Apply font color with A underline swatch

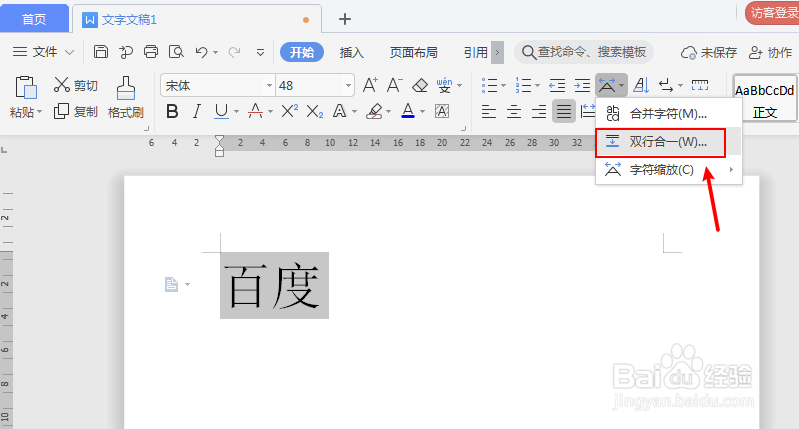point(408,111)
